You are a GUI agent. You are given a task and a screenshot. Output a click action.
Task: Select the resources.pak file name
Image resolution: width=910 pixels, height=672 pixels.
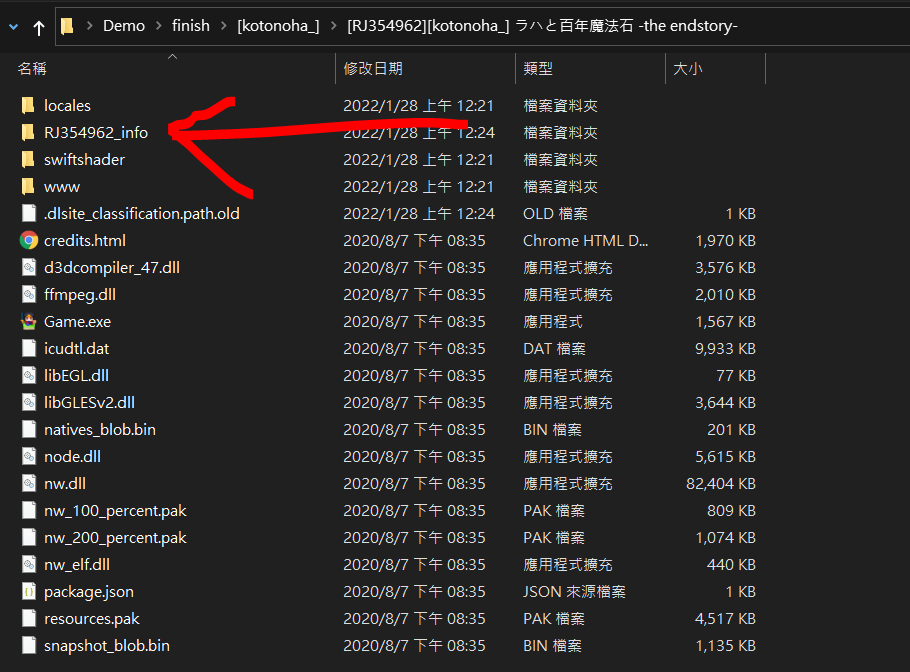click(92, 618)
